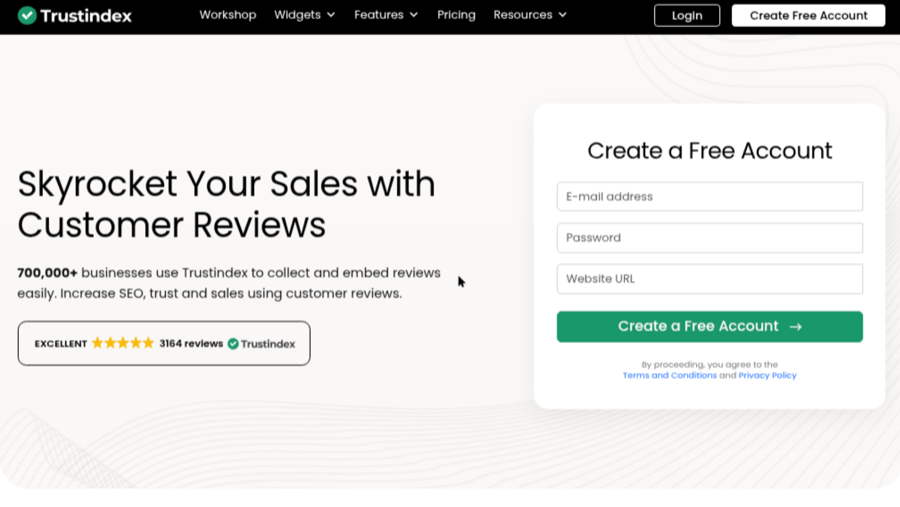Expand the Features dropdown menu
The height and width of the screenshot is (507, 900).
tap(386, 15)
